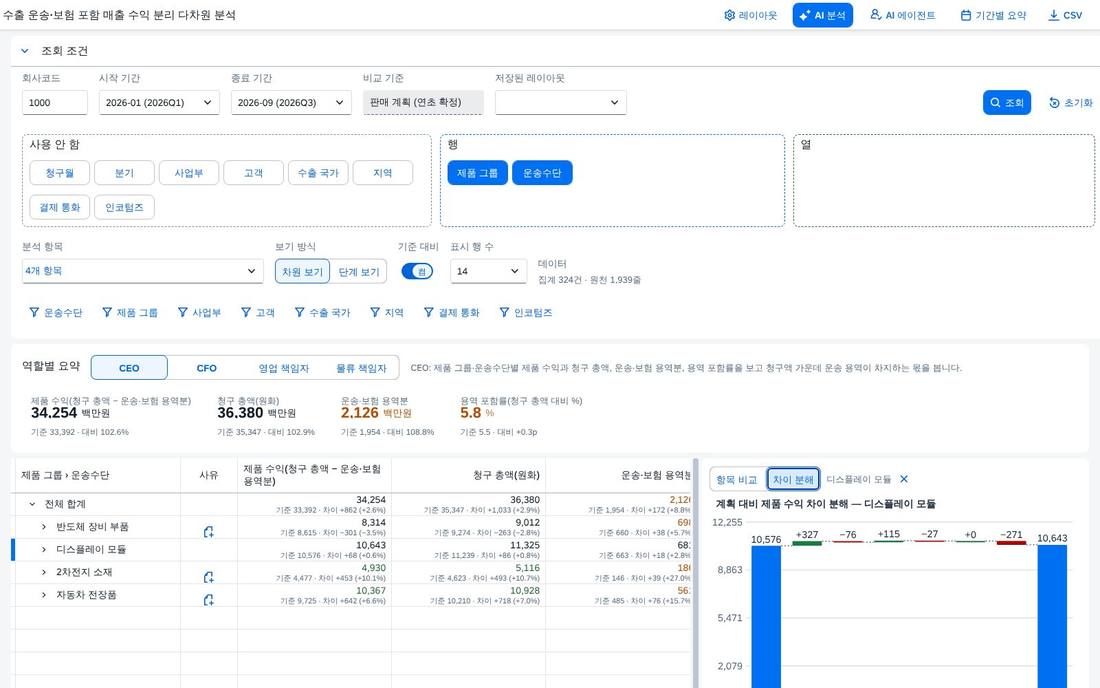Screen dimensions: 1100x688
Task: Click the 제품 그룹 row chip
Action: (x=477, y=173)
